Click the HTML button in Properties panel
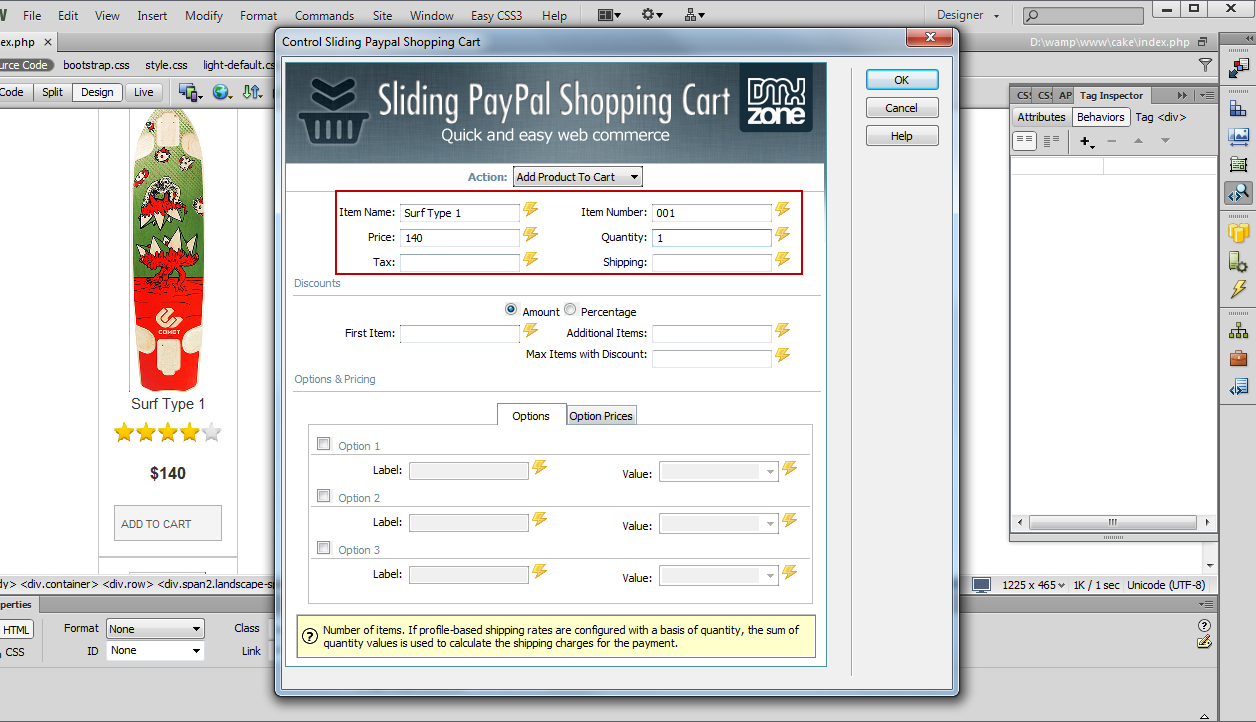The height and width of the screenshot is (722, 1256). (16, 630)
